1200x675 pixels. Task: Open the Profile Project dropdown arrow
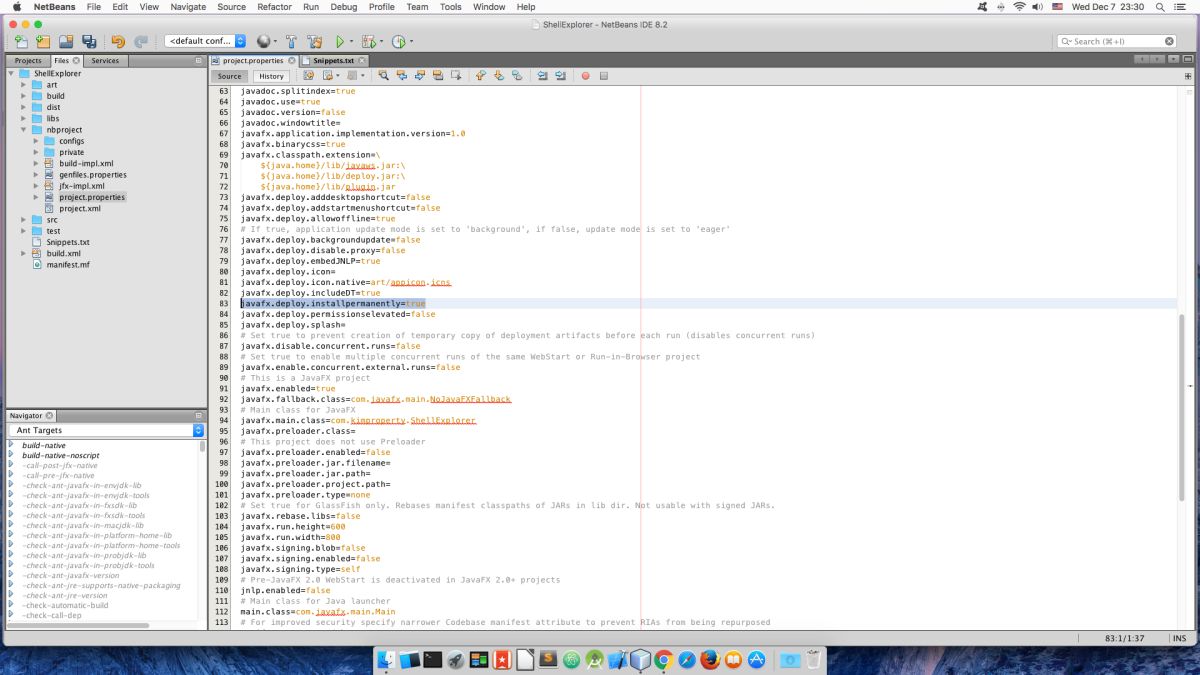point(410,42)
